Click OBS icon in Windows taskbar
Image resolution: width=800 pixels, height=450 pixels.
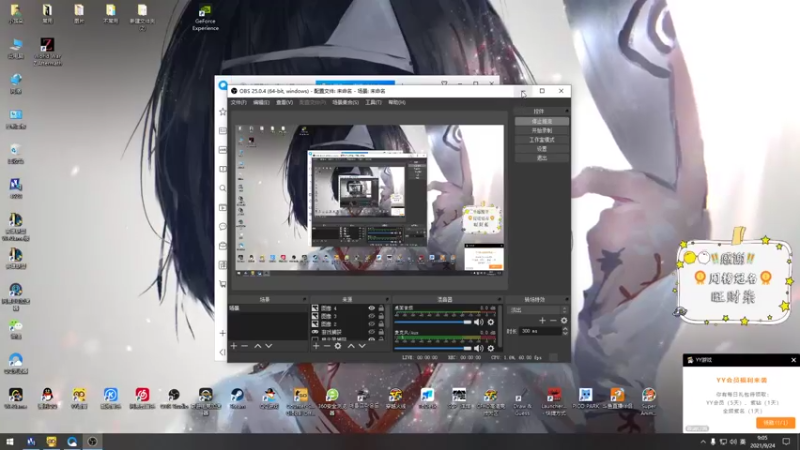click(x=92, y=441)
